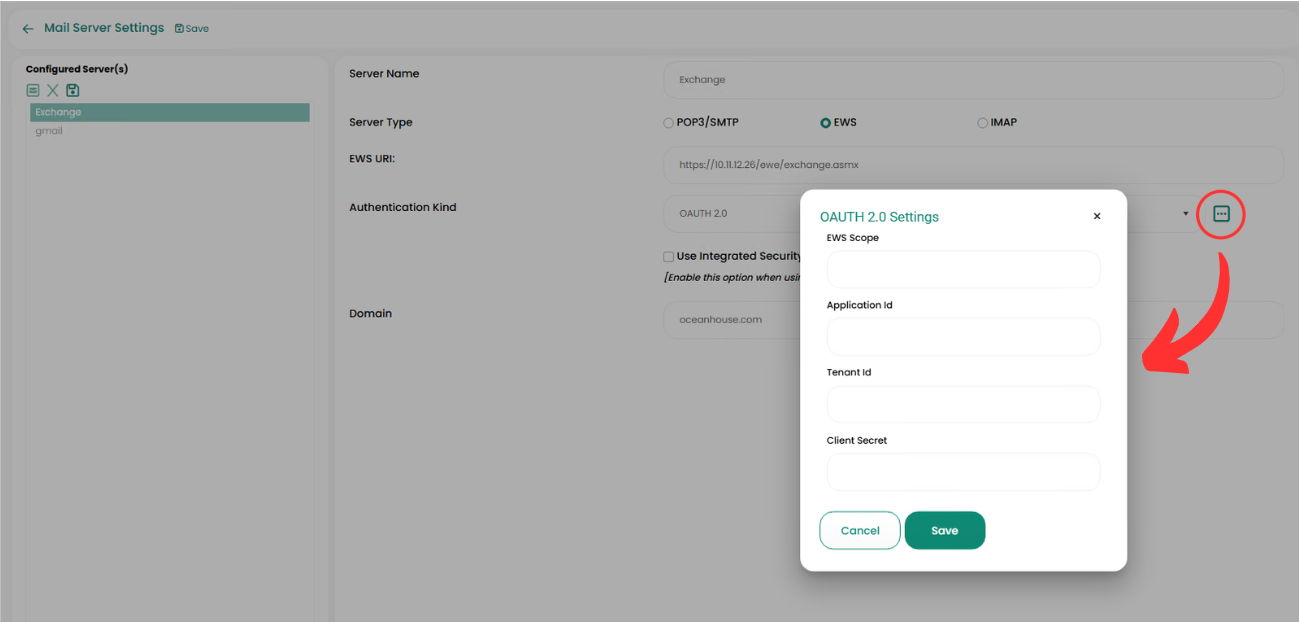Click into the Application Id field

point(963,337)
